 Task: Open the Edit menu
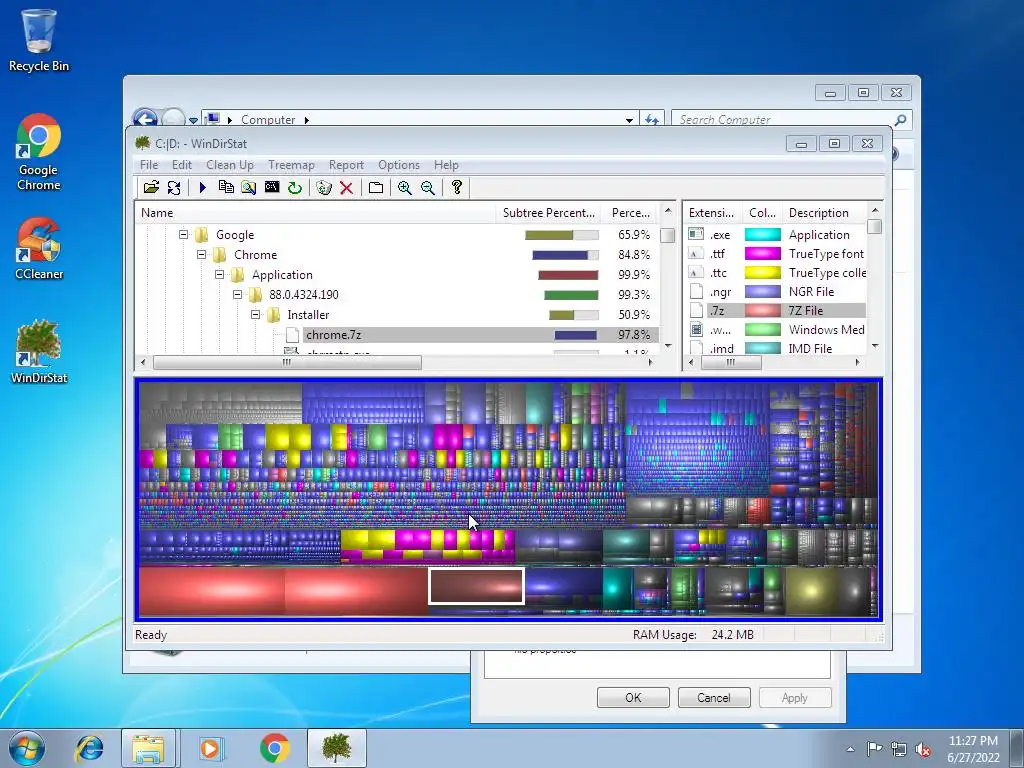[x=182, y=165]
